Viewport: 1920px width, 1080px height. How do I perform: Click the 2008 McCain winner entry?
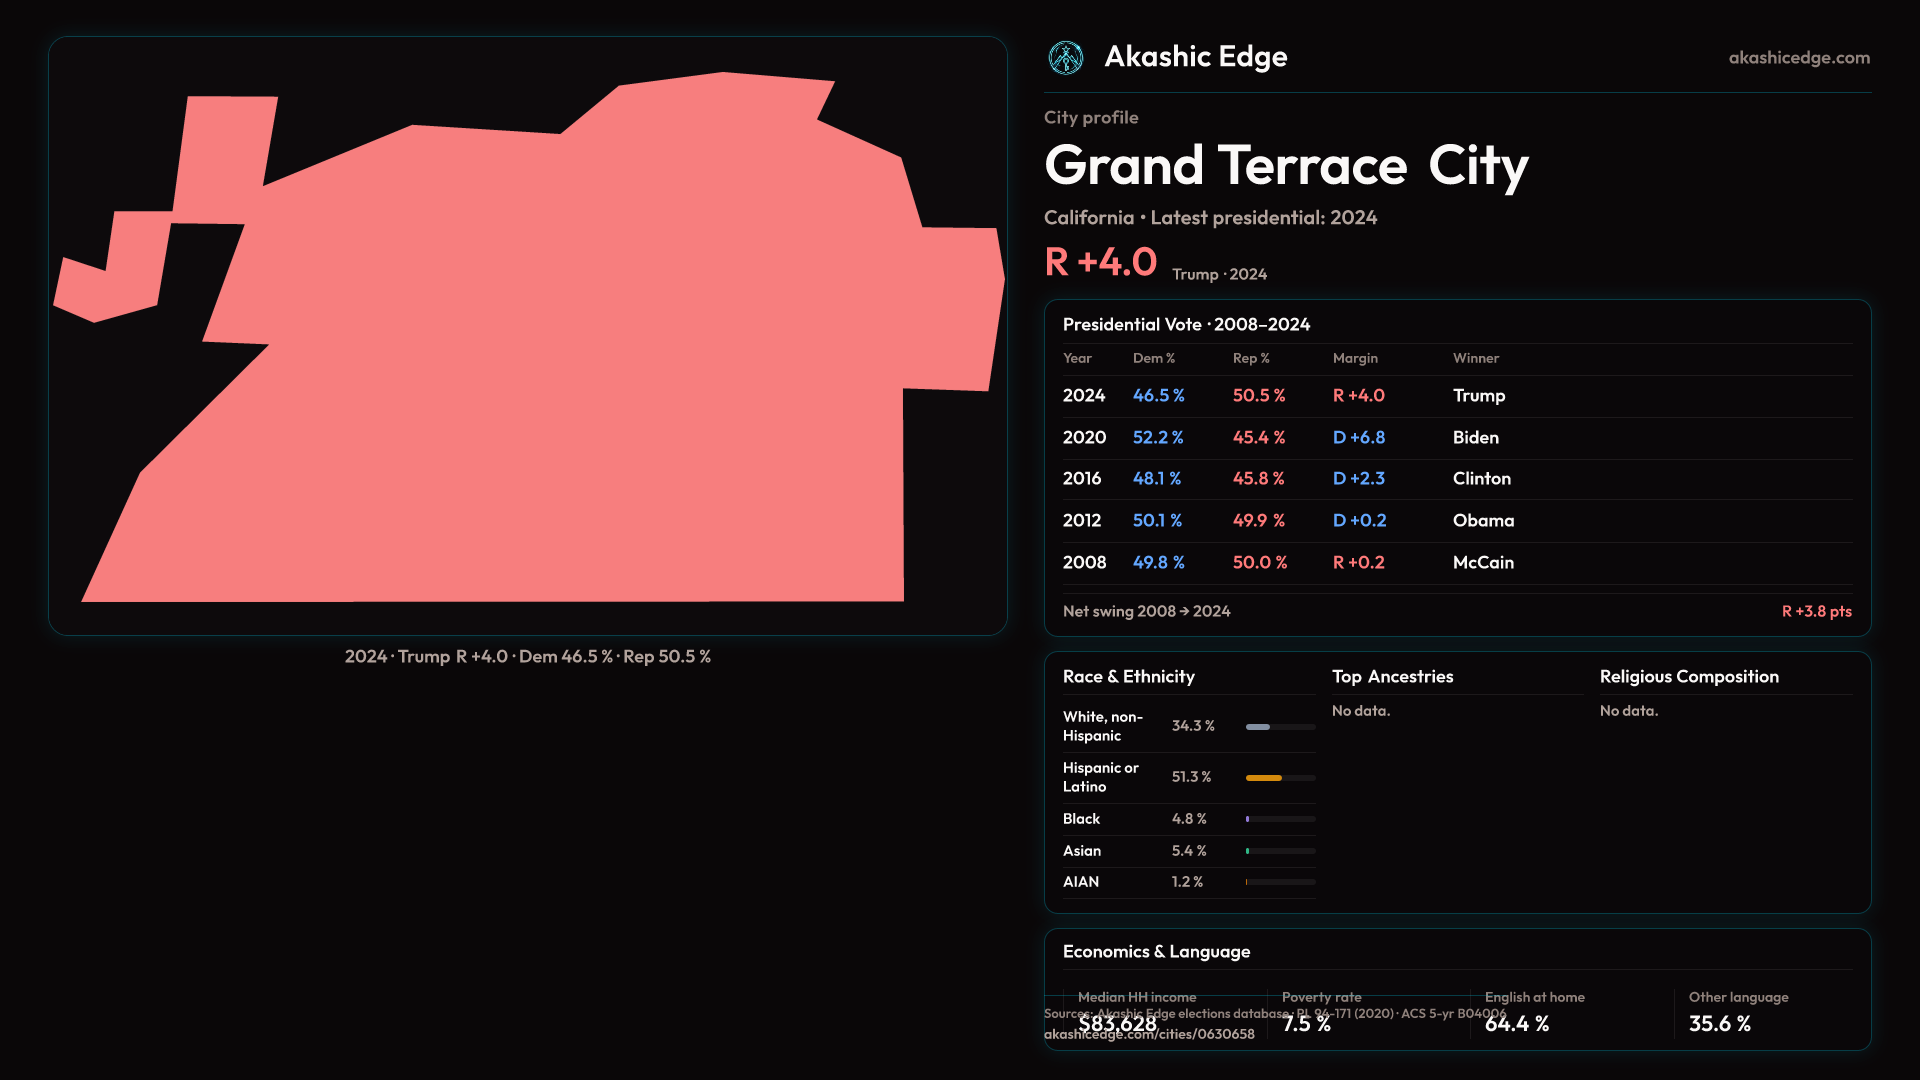point(1483,563)
